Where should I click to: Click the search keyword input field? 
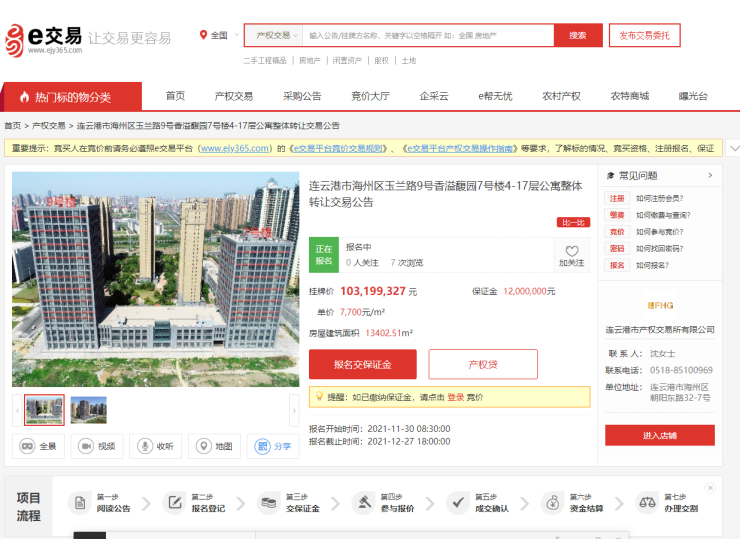point(427,35)
